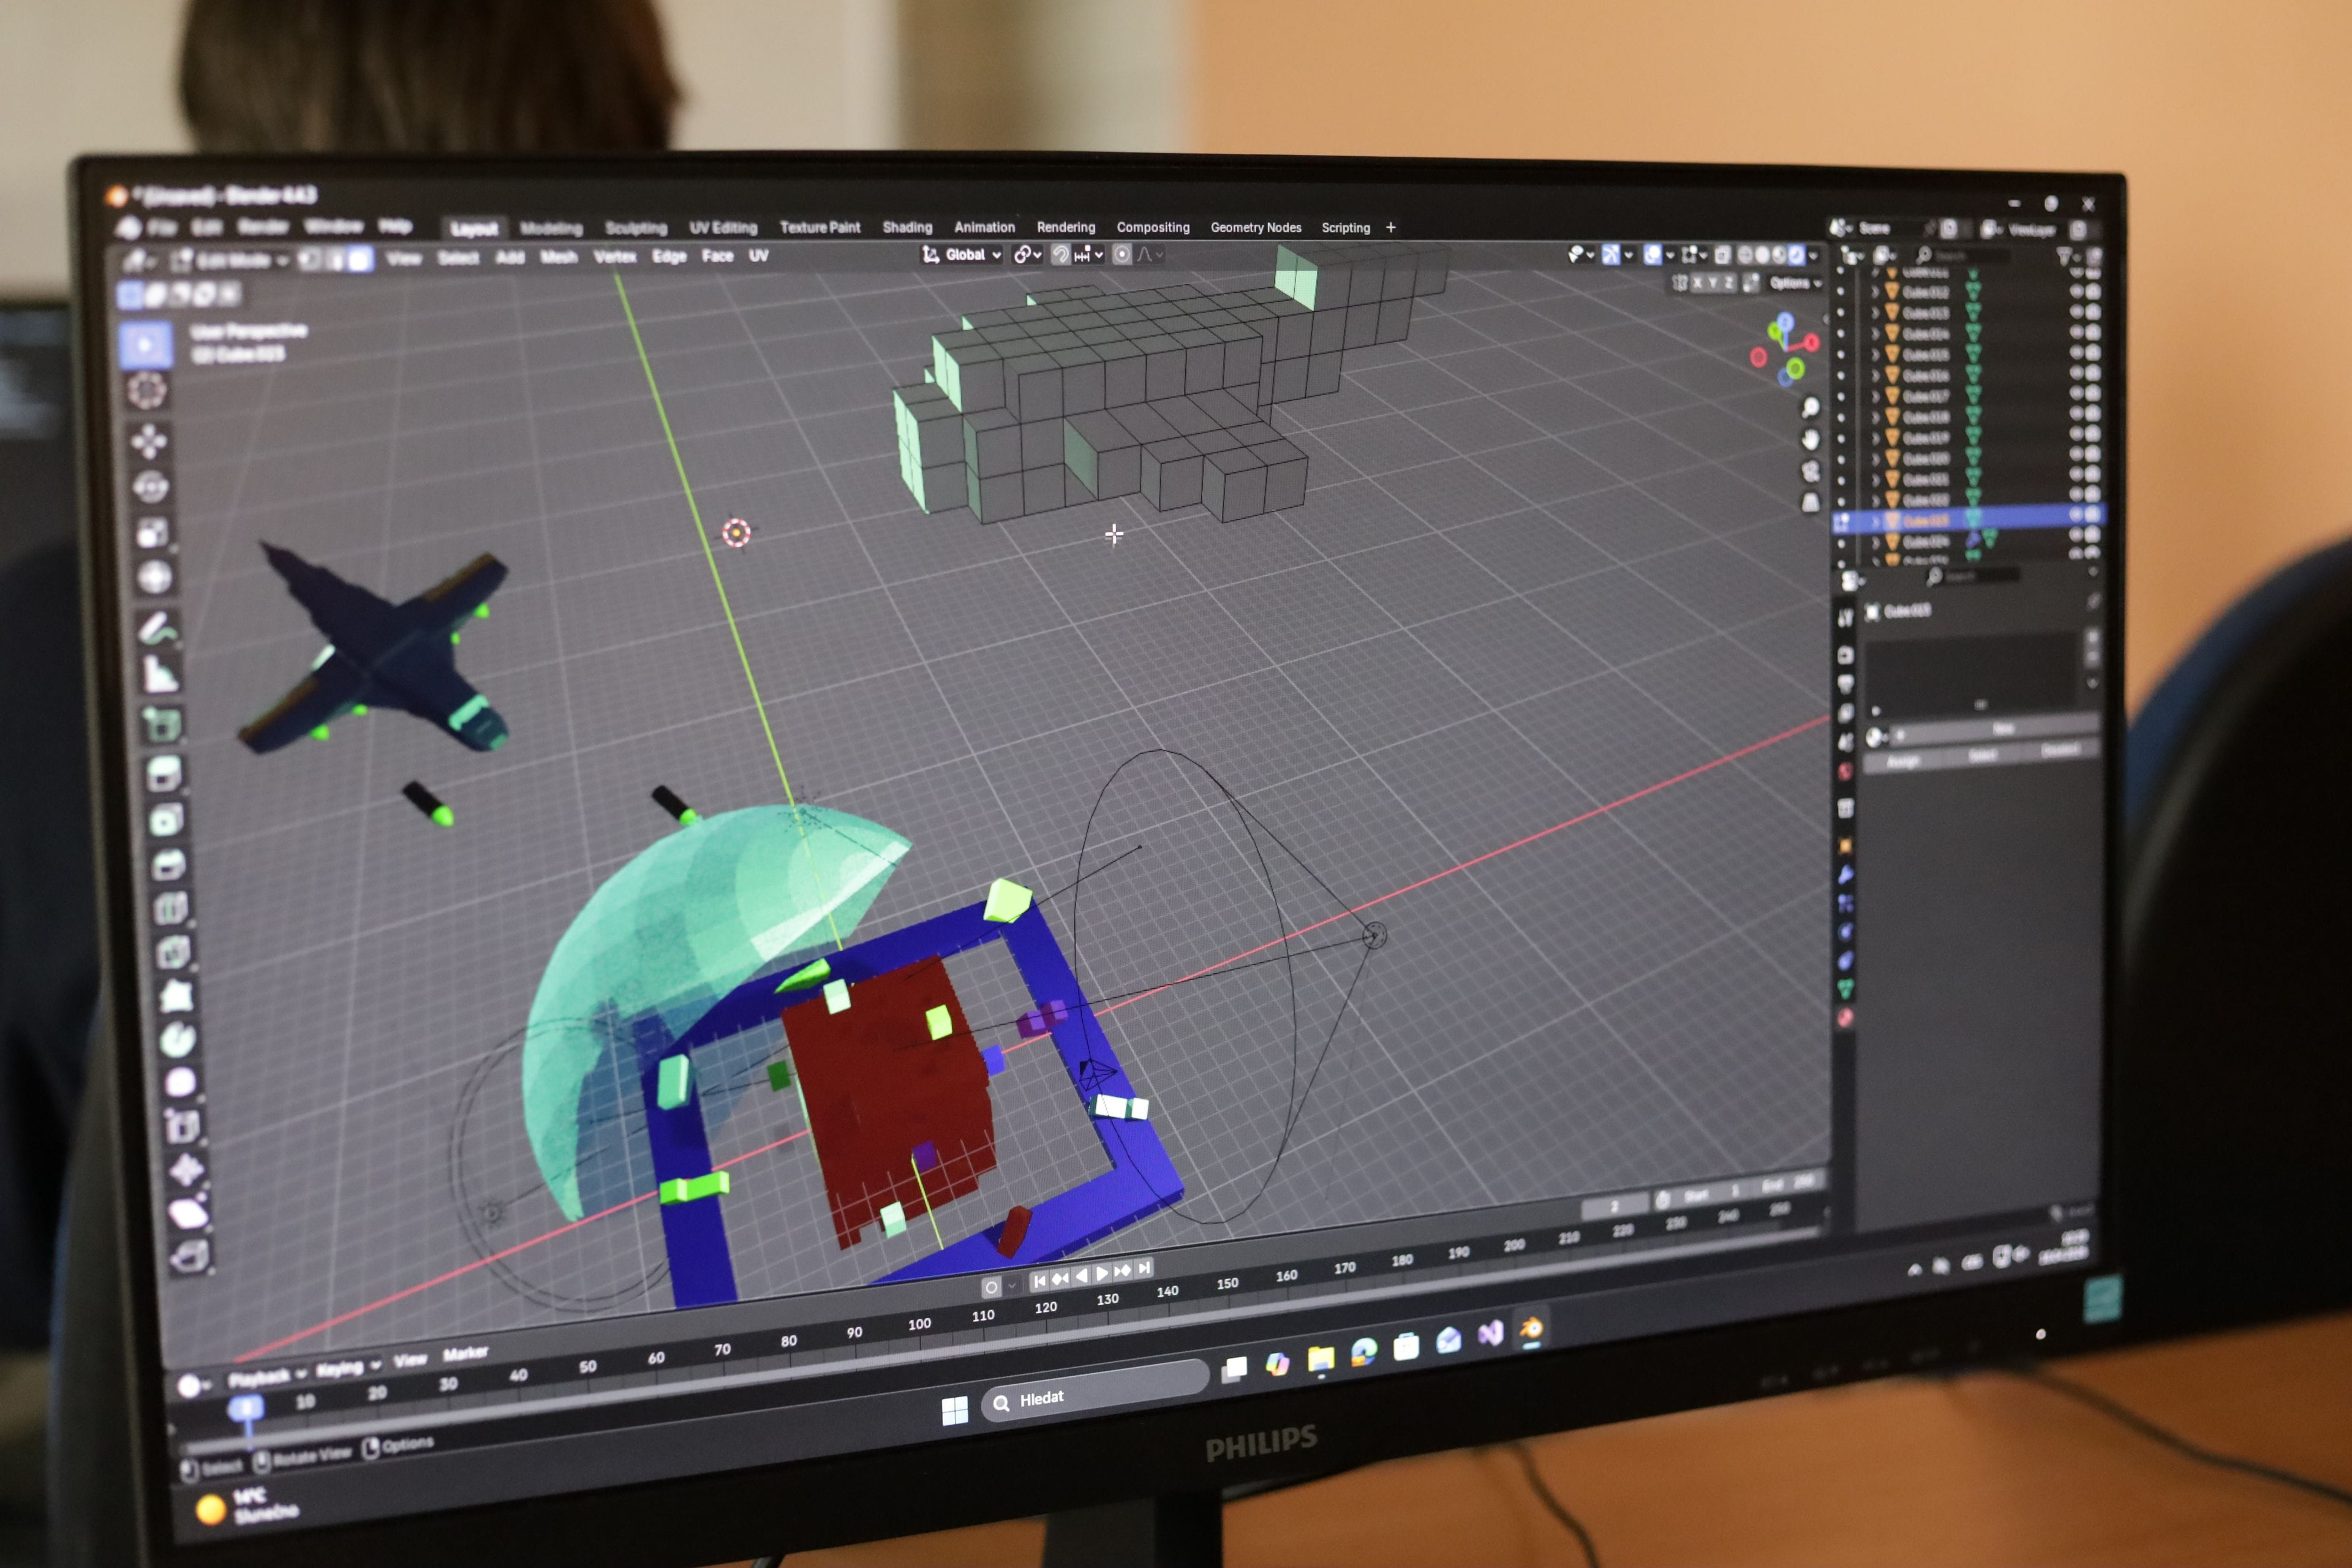Open the Keying dropdown in timeline
The height and width of the screenshot is (1568, 2352).
click(x=348, y=1367)
